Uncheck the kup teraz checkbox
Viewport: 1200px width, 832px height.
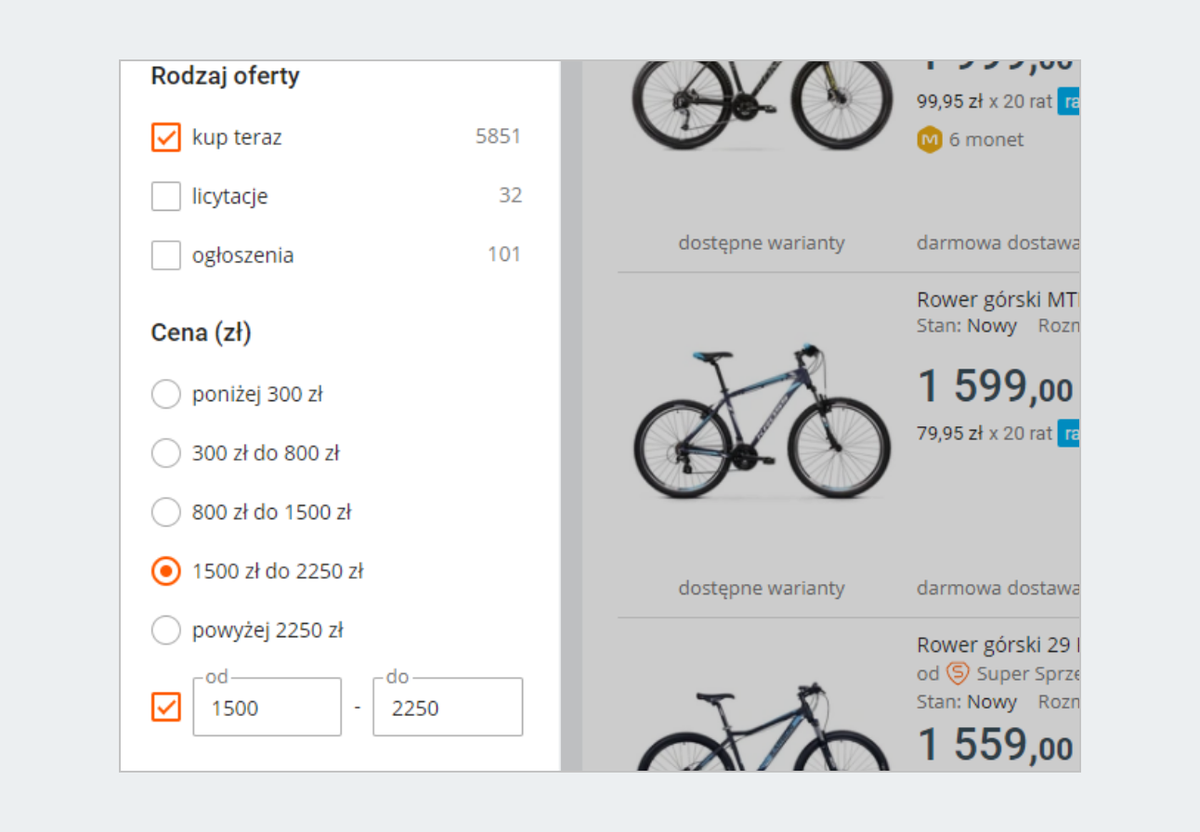point(166,137)
